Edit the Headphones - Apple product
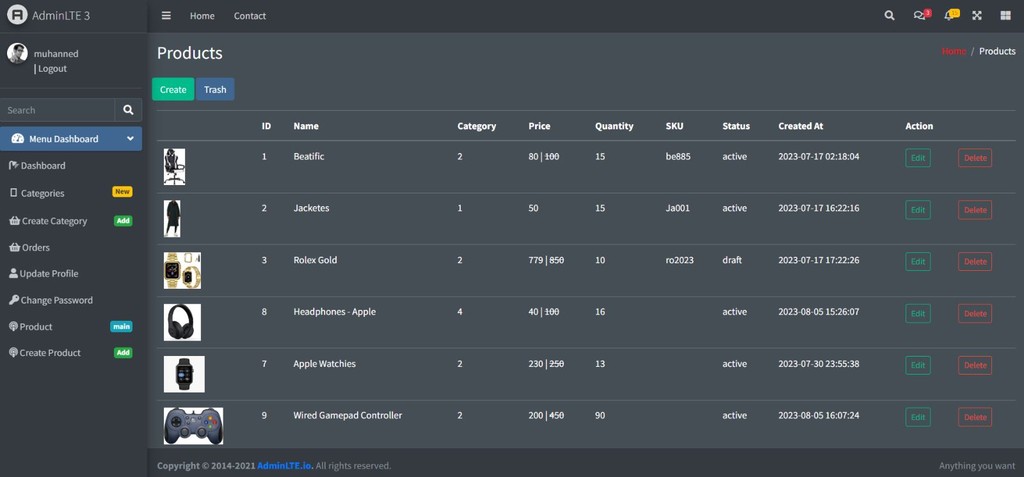Screen dimensions: 1024x477 click(x=918, y=313)
